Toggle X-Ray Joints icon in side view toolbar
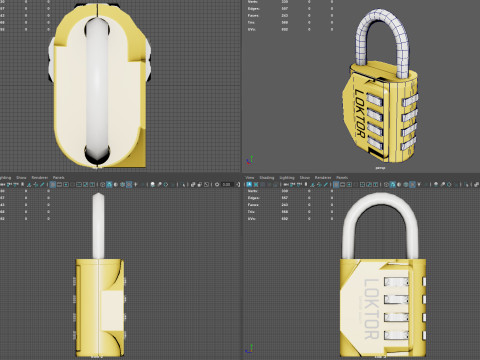Viewport: 480px width, 360px height. coord(207,184)
